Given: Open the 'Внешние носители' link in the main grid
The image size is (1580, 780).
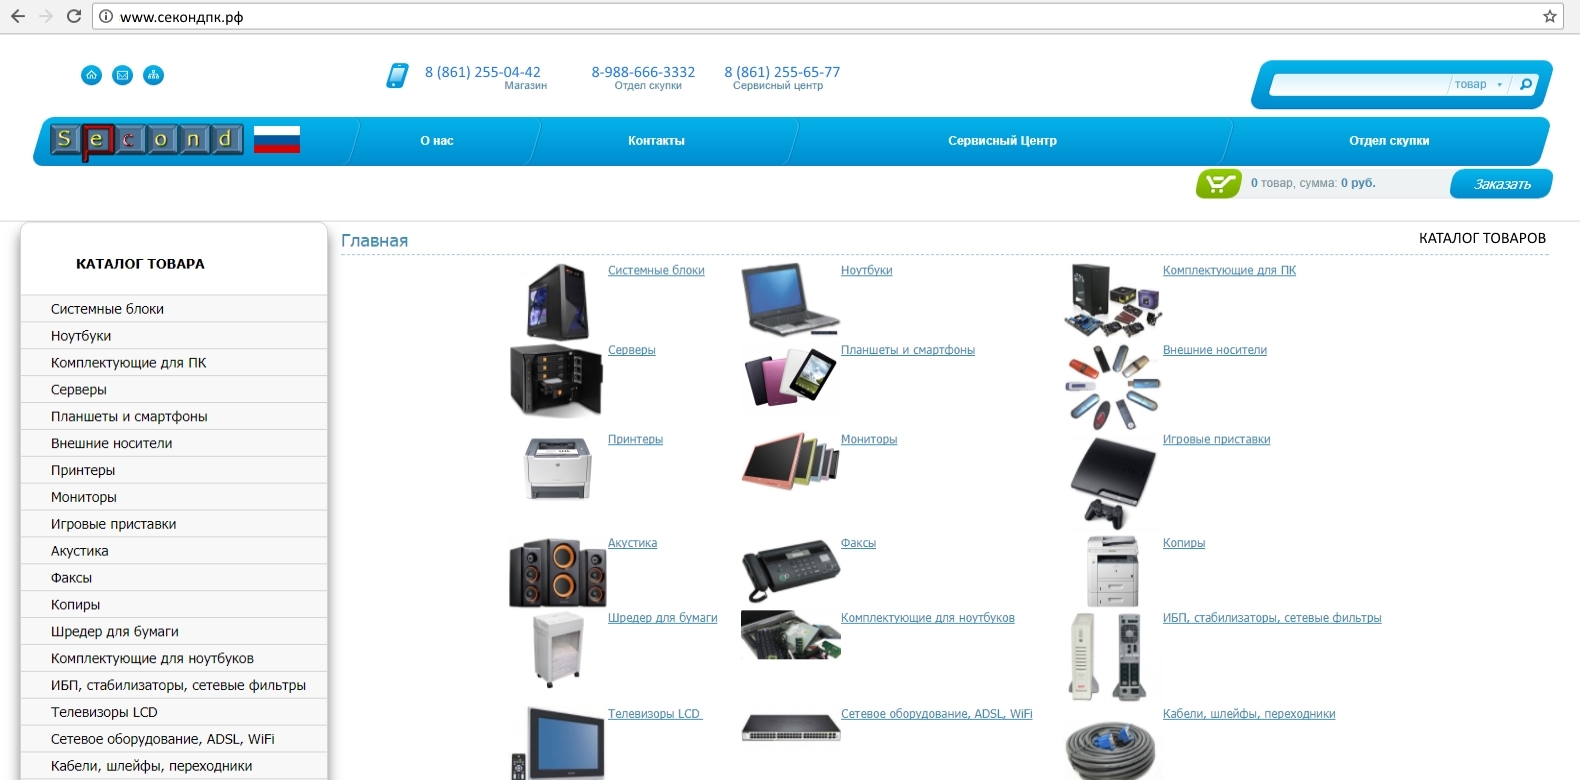Looking at the screenshot, I should (x=1215, y=350).
